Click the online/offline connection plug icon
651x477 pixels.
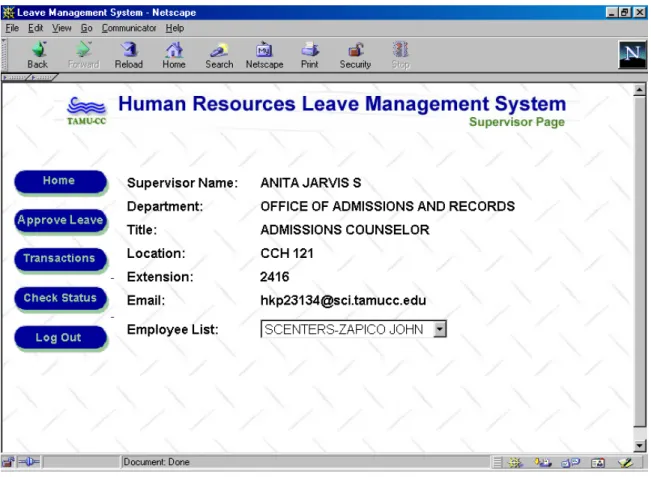(29, 462)
